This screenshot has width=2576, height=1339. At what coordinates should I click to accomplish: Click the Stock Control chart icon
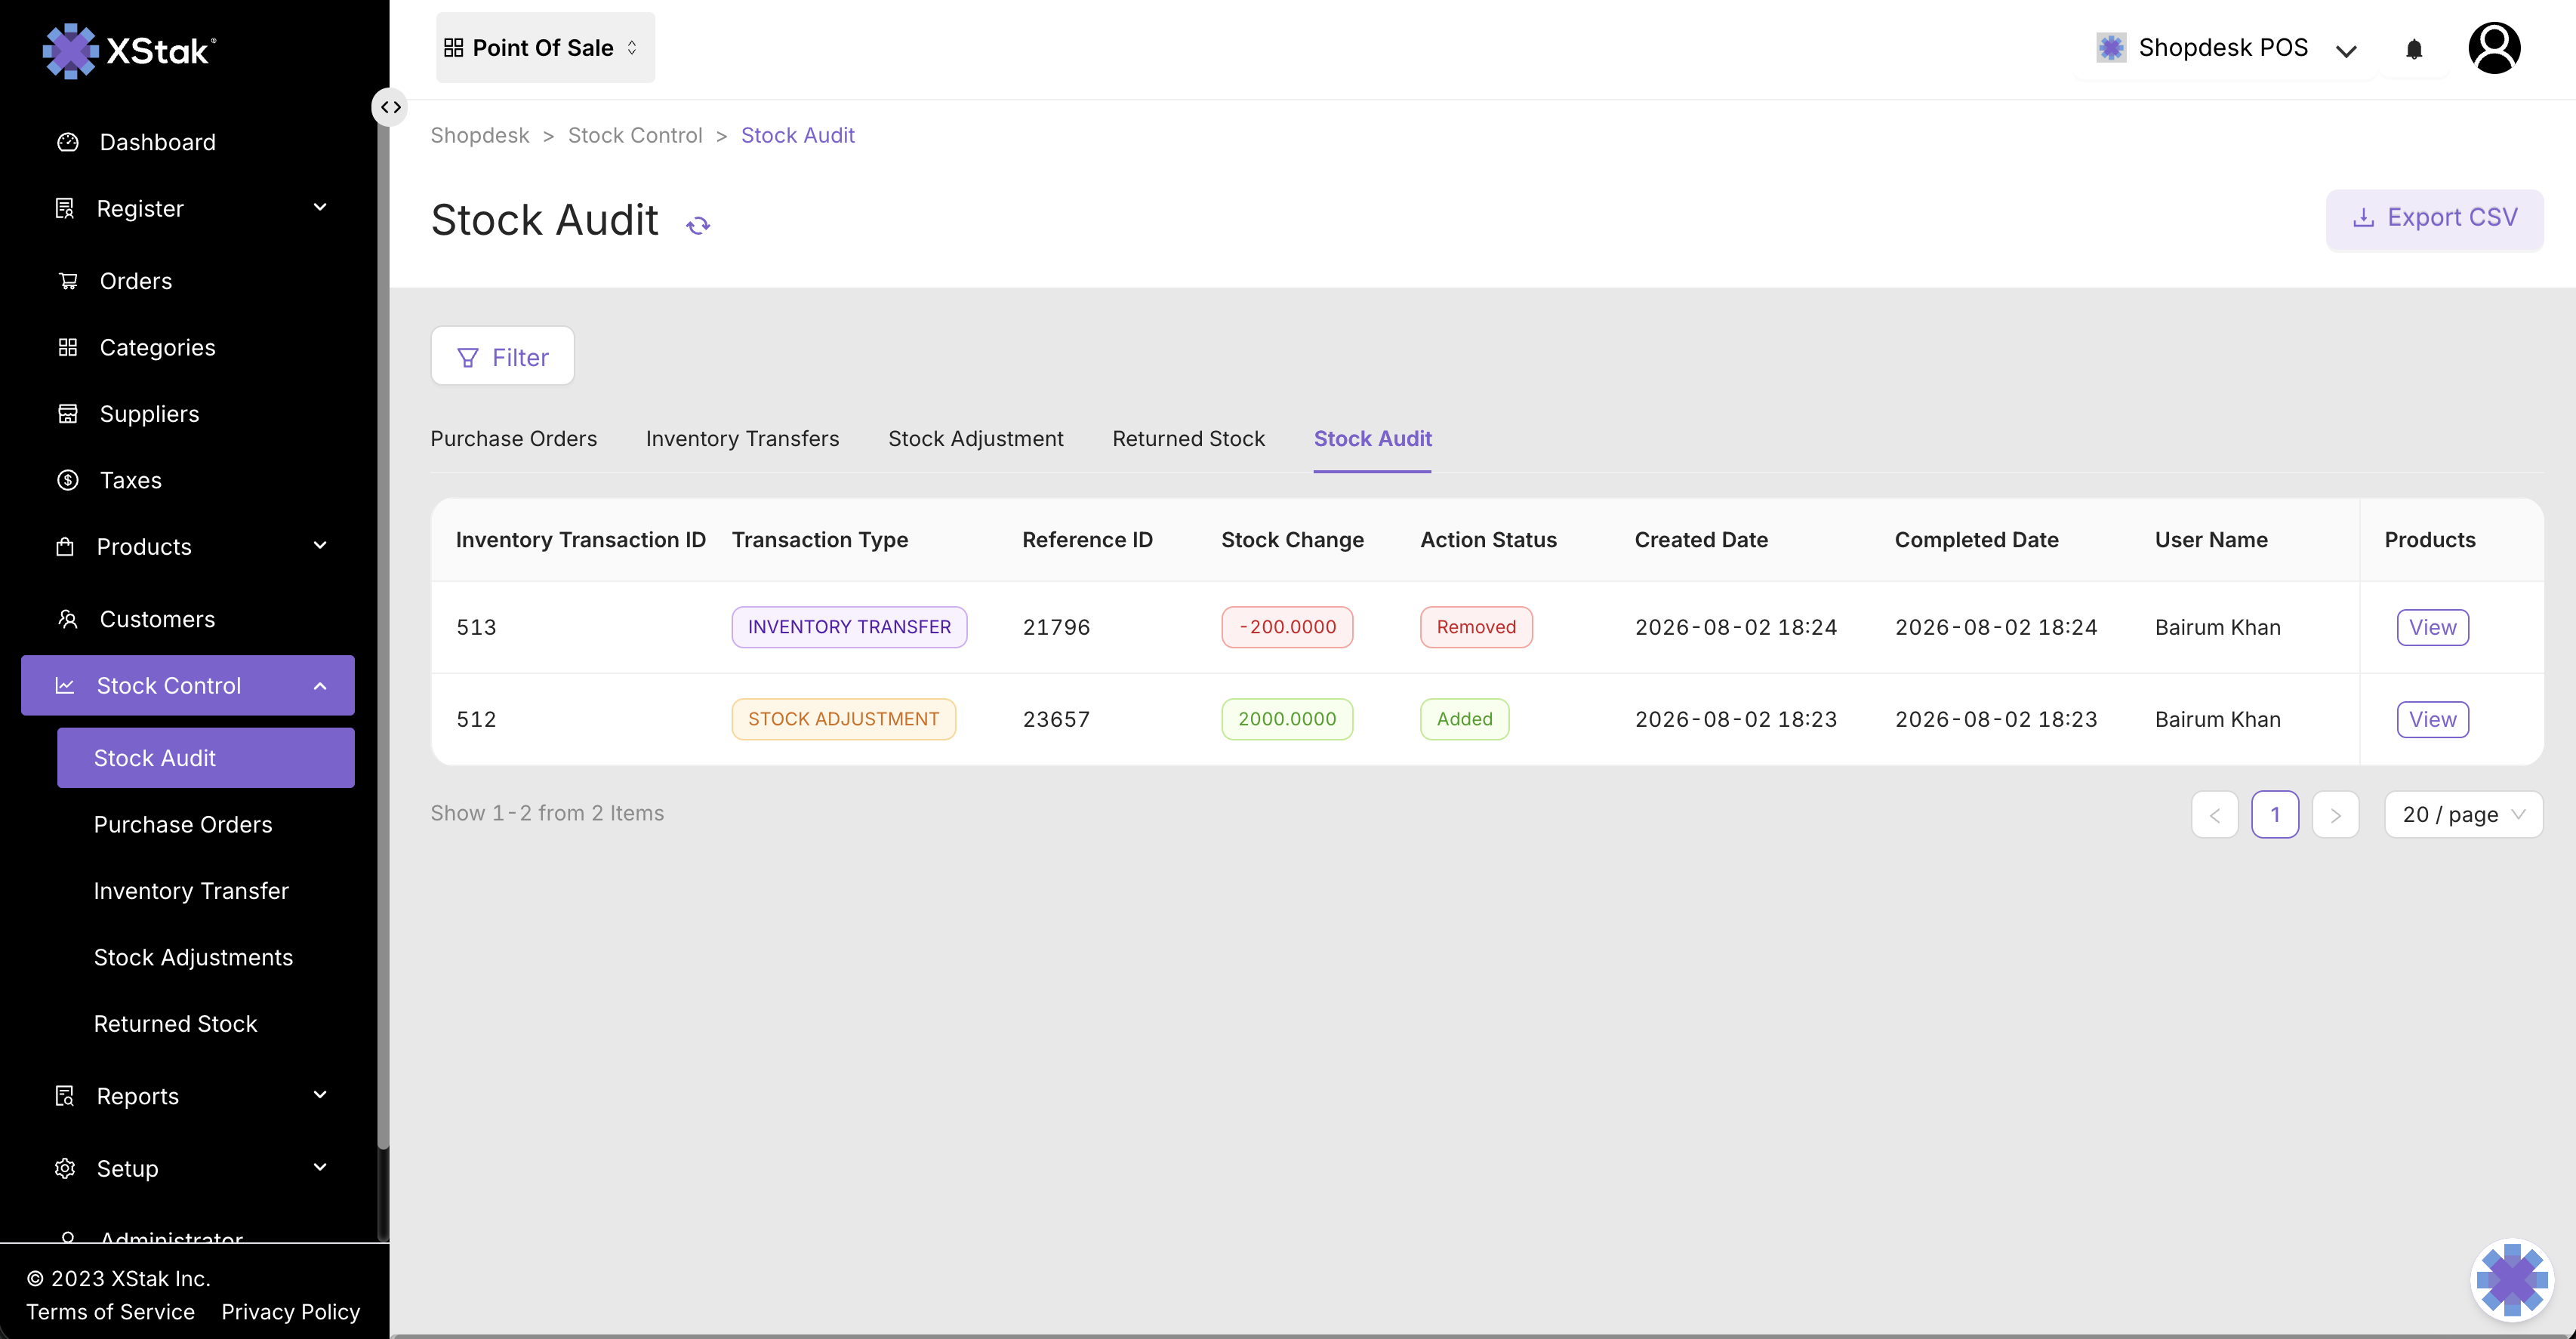click(x=65, y=685)
